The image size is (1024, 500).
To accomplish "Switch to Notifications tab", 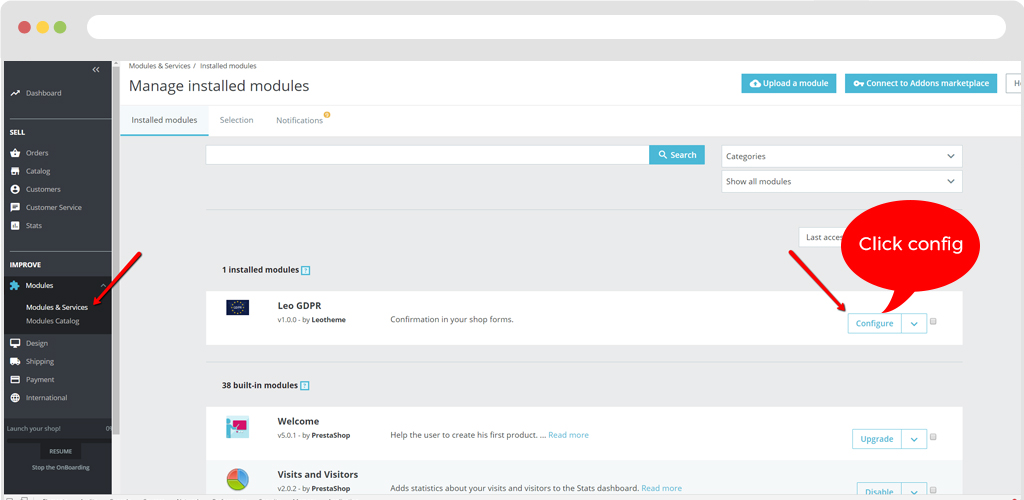I will [299, 121].
